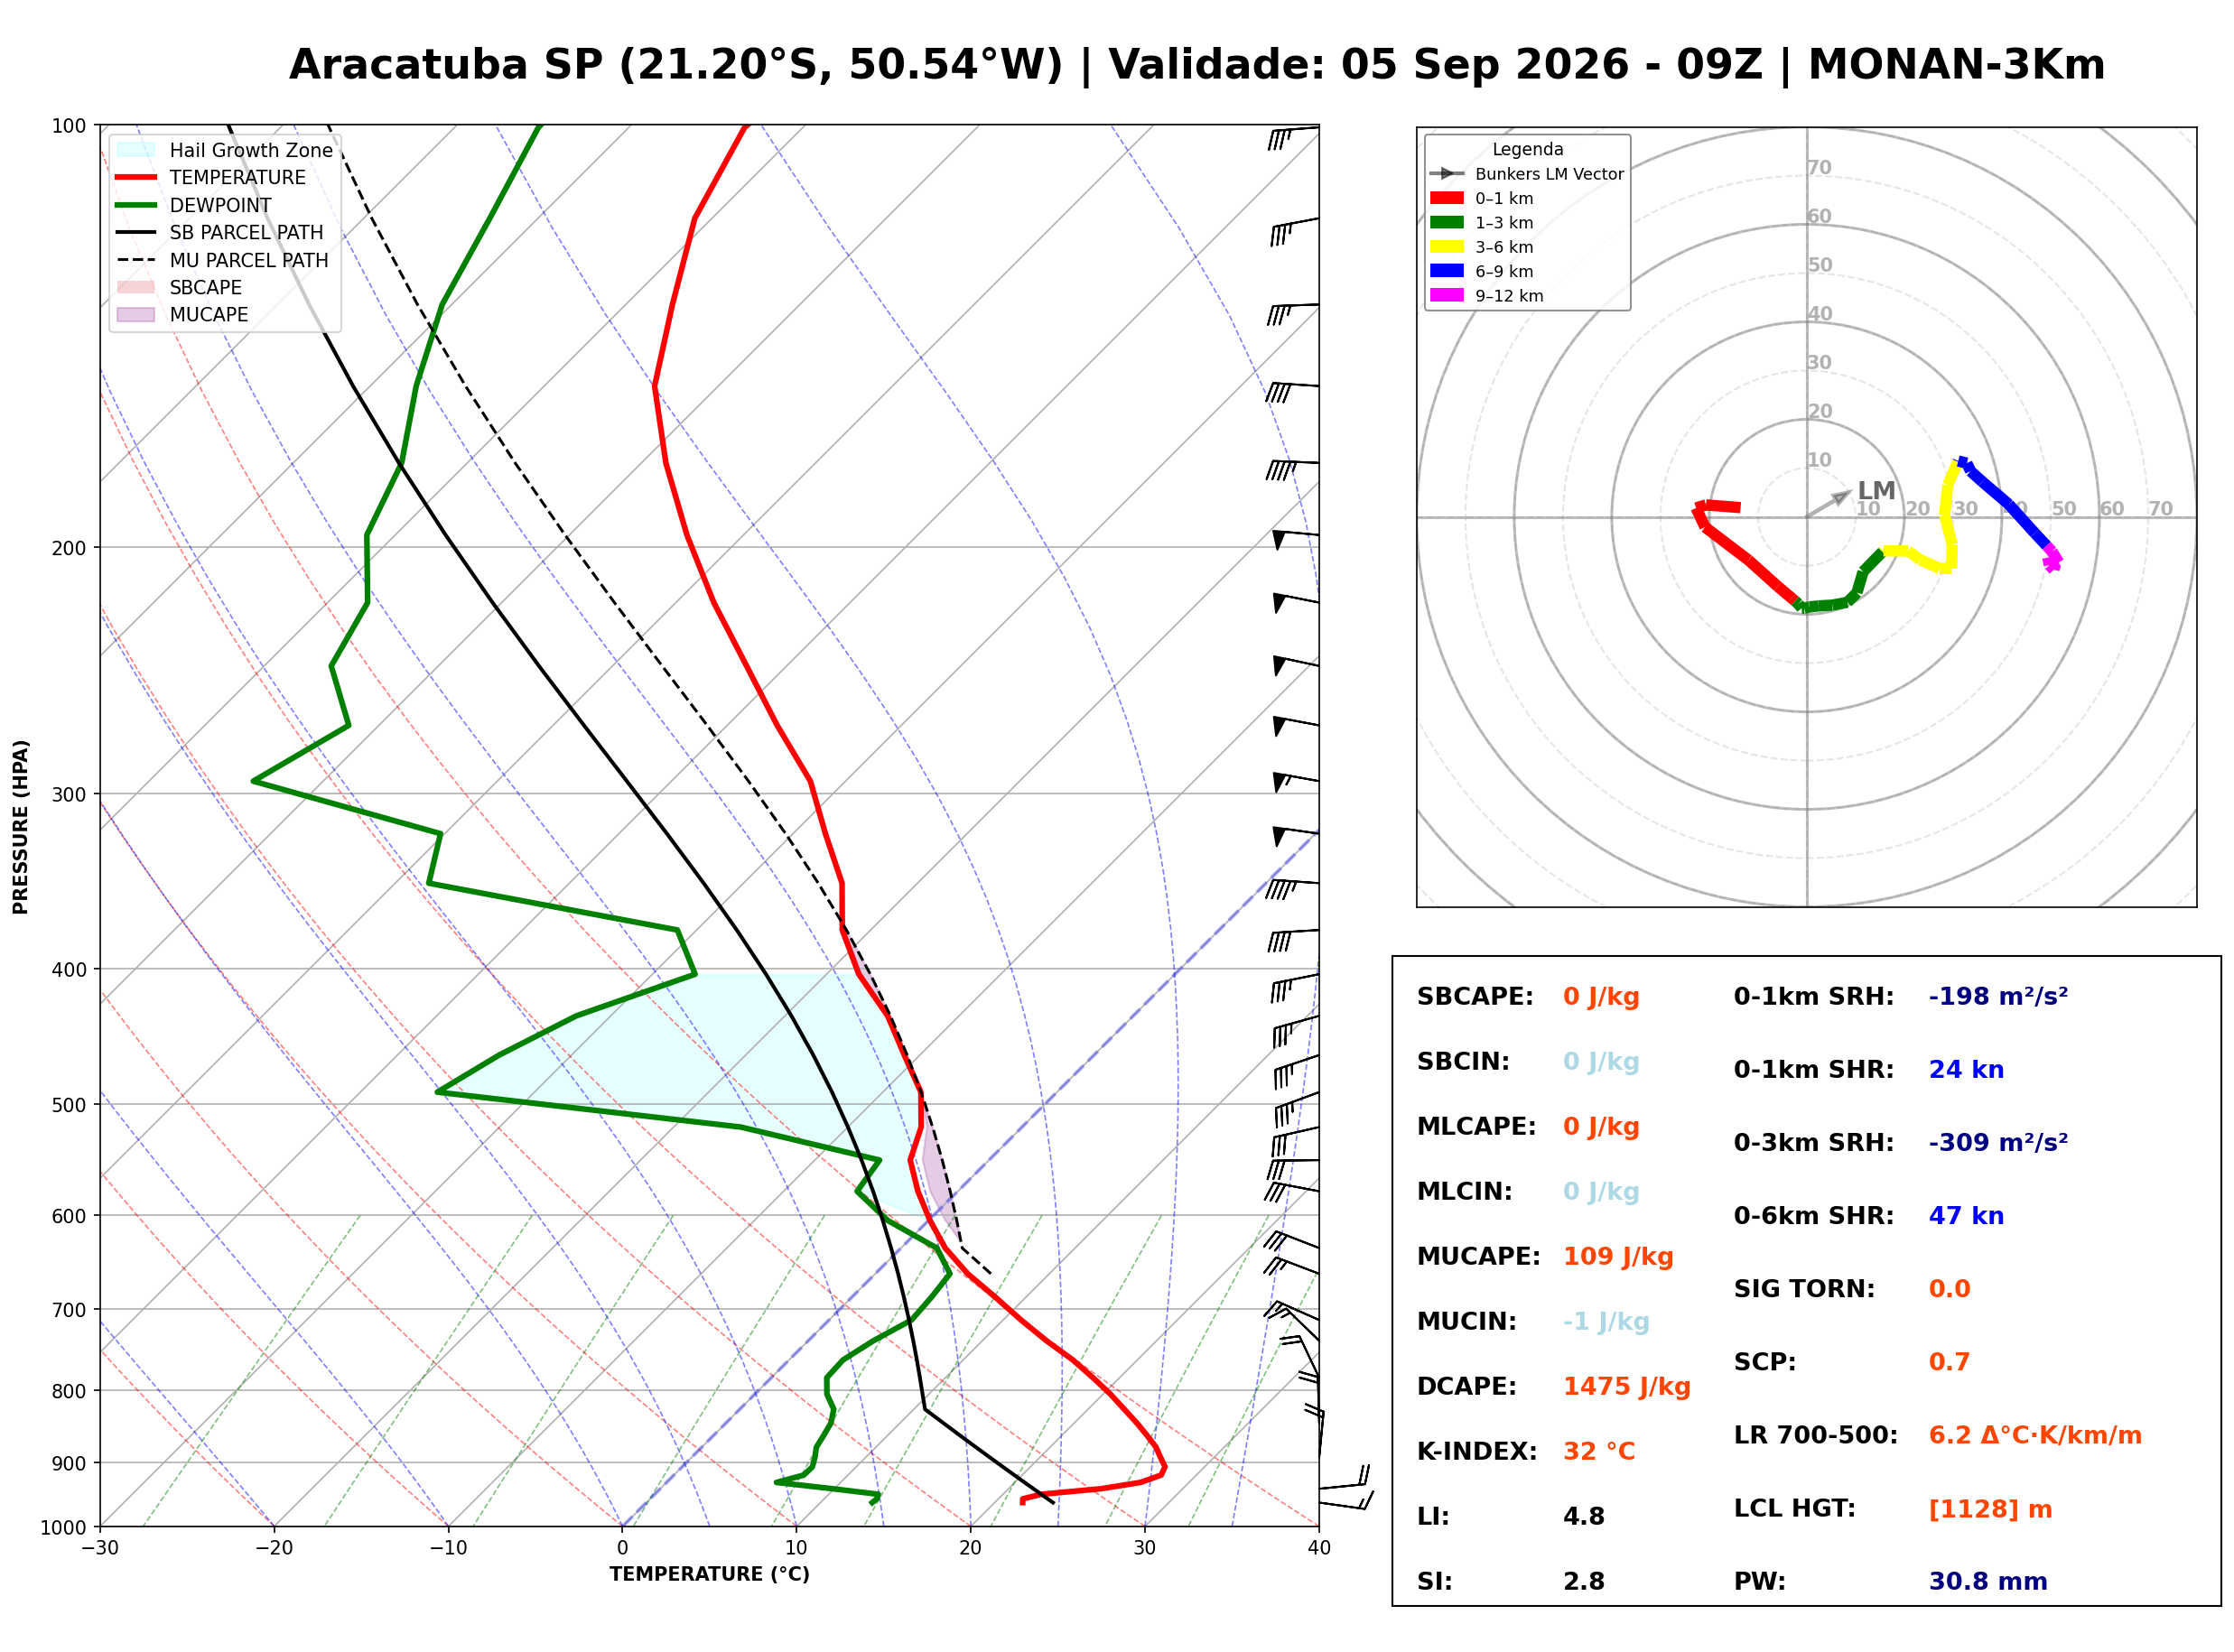Click the yellow 3–6 km legend marker
The image size is (2234, 1652).
tap(1446, 246)
